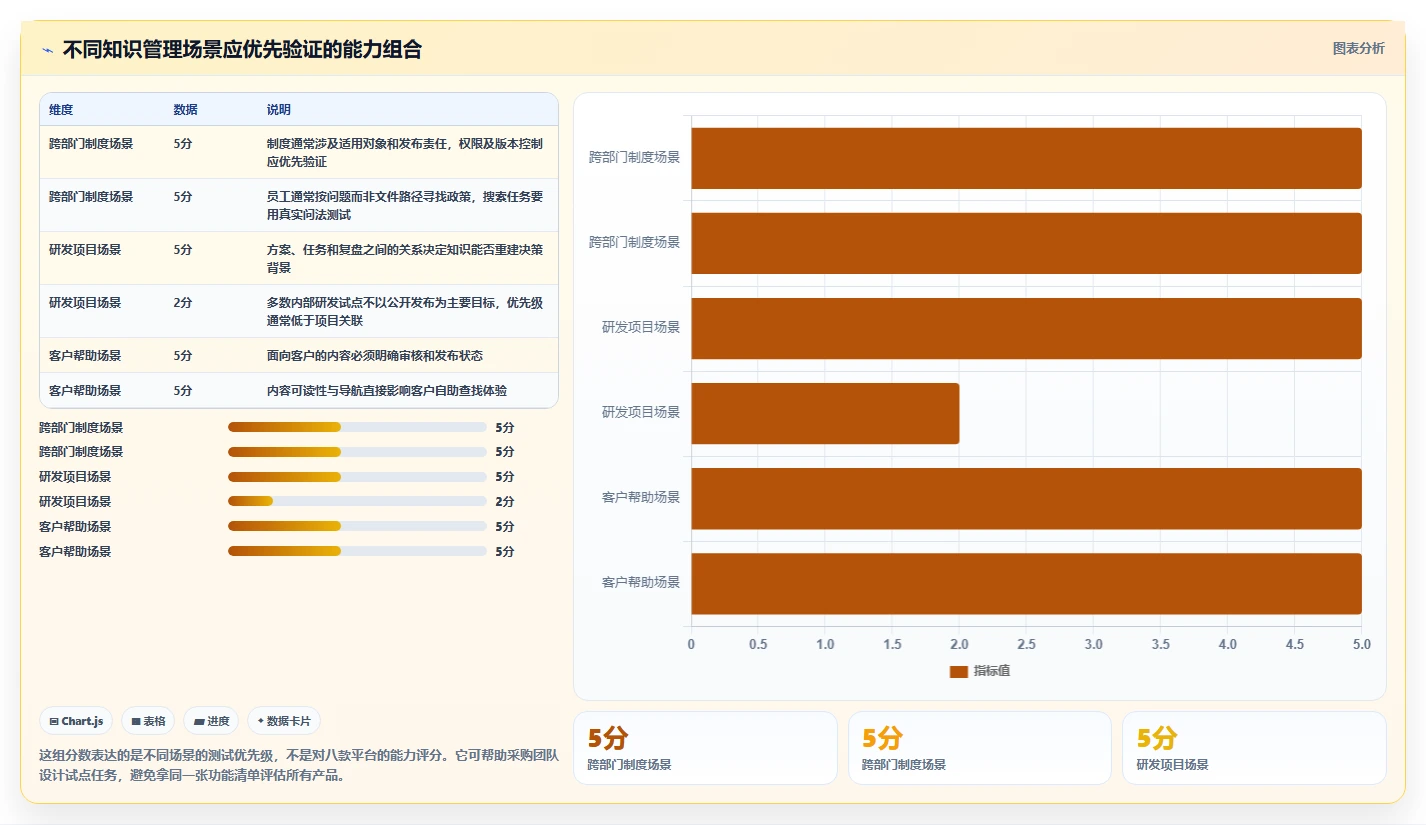The image size is (1426, 825).
Task: Click the 说明 column header
Action: pyautogui.click(x=279, y=110)
